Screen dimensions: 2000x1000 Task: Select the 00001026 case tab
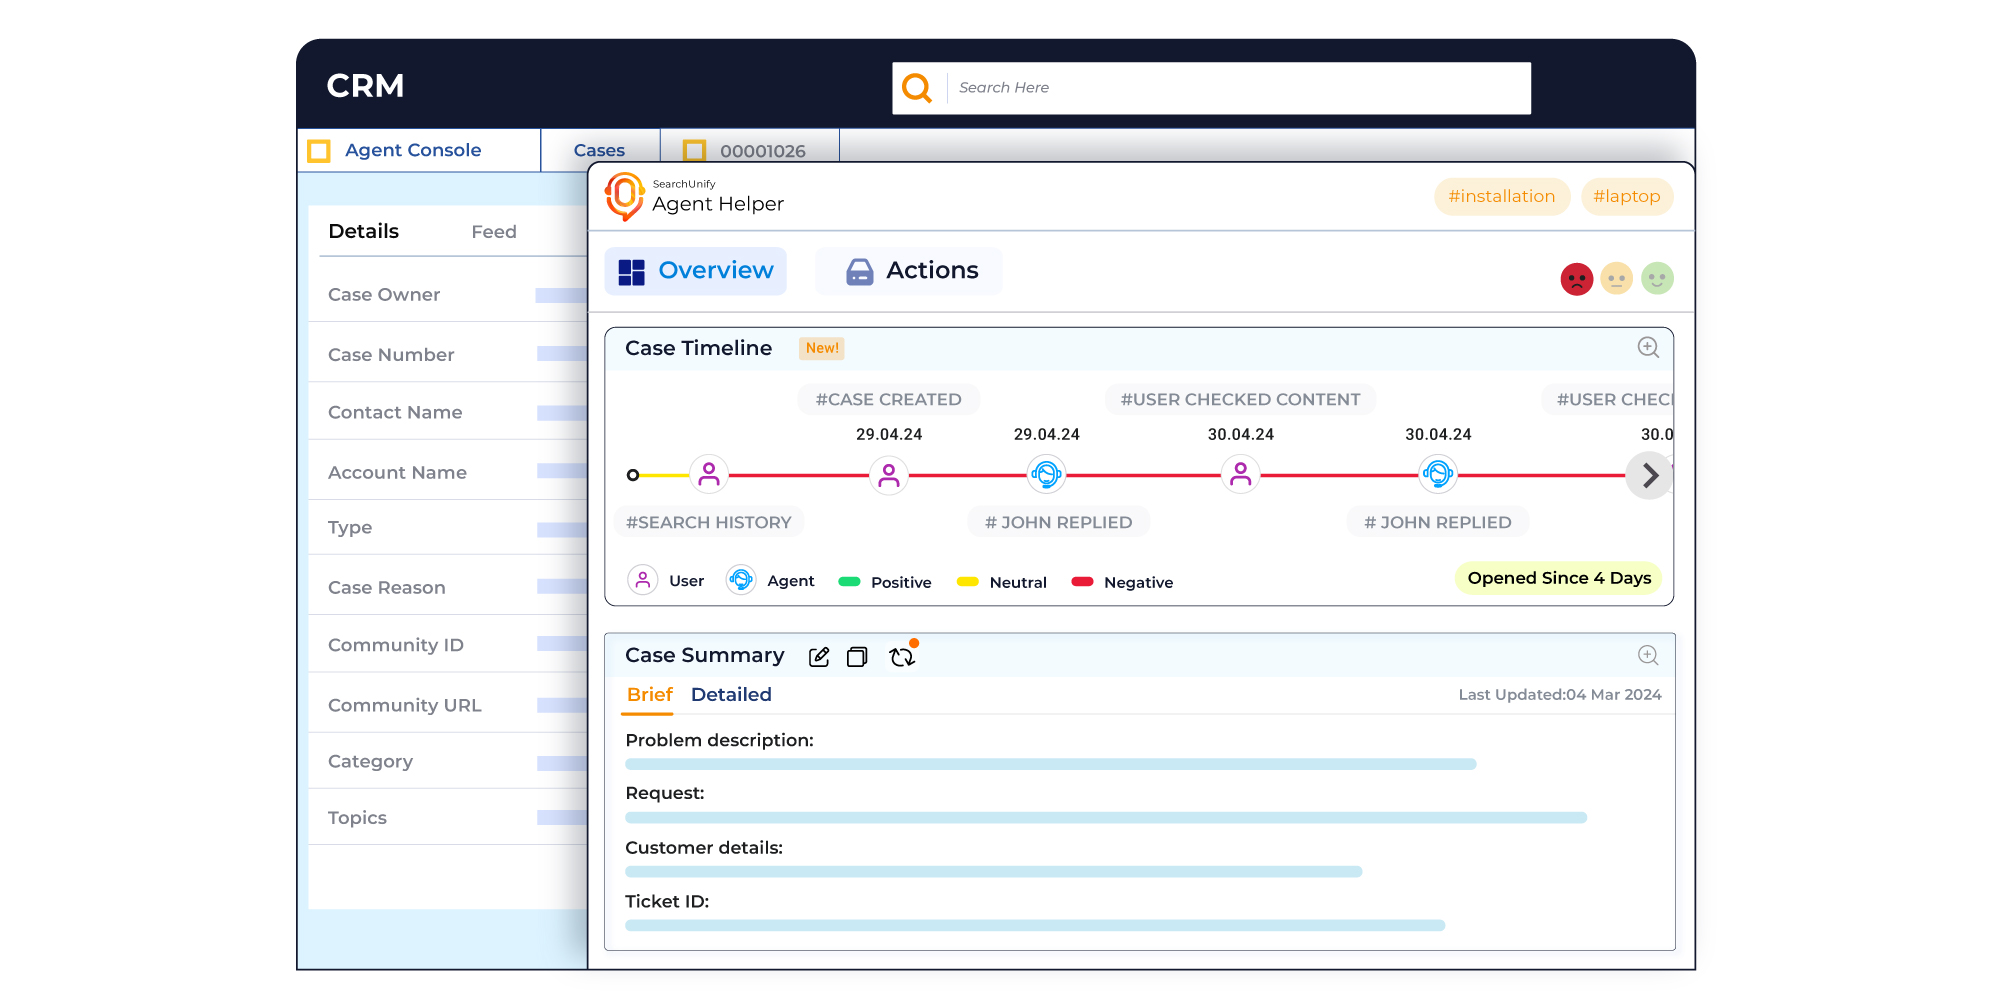[x=750, y=150]
